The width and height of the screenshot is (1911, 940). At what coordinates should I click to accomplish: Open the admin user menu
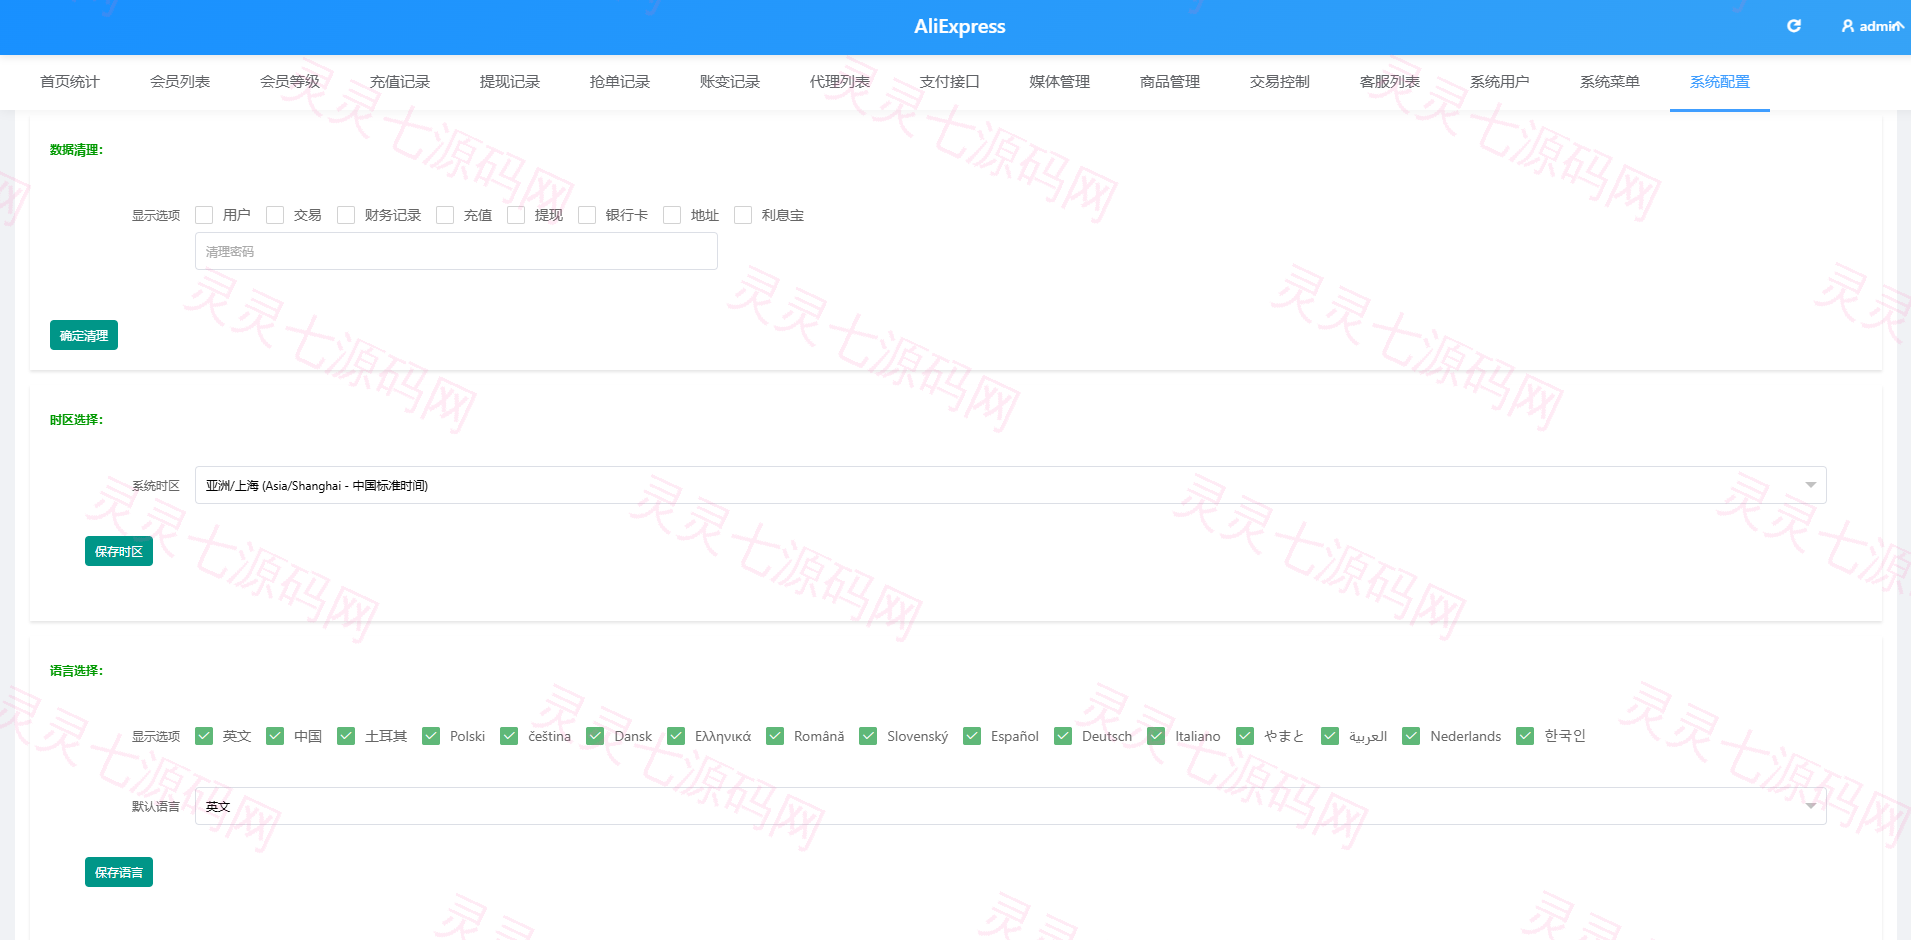click(1872, 26)
